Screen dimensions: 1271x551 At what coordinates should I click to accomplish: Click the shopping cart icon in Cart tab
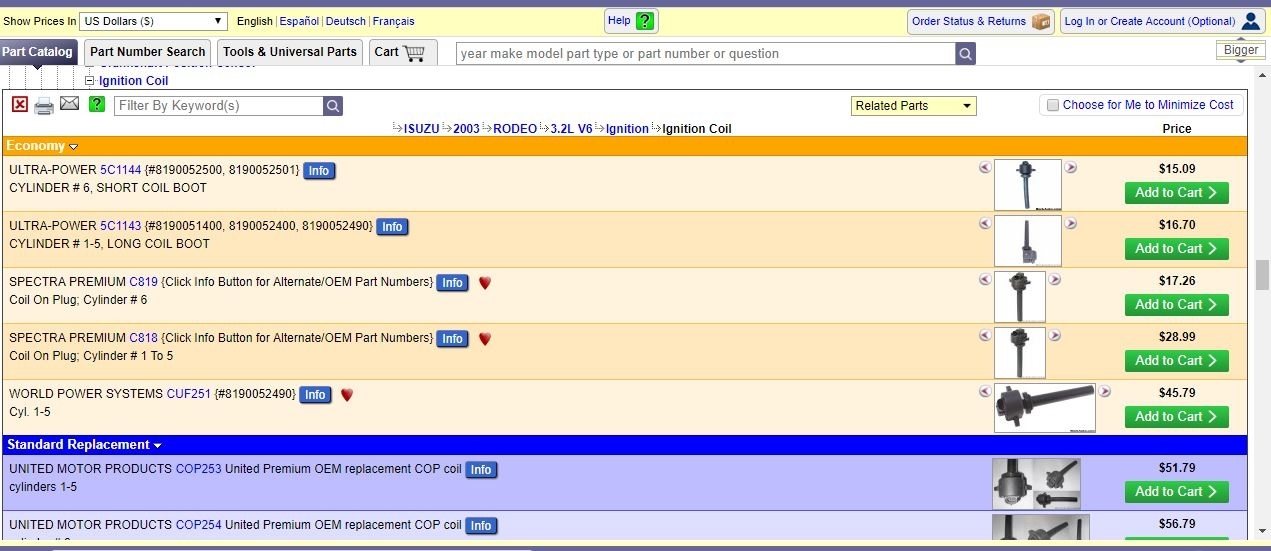414,52
